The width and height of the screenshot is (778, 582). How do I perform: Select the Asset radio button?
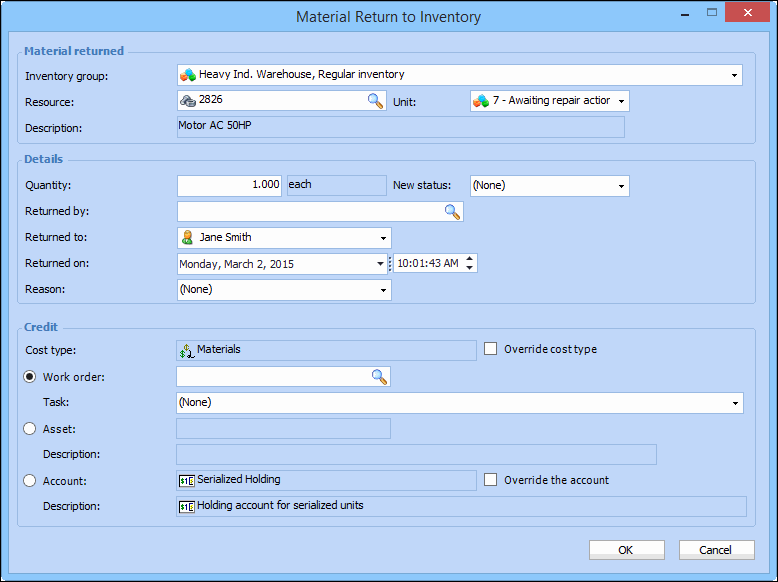[30, 429]
